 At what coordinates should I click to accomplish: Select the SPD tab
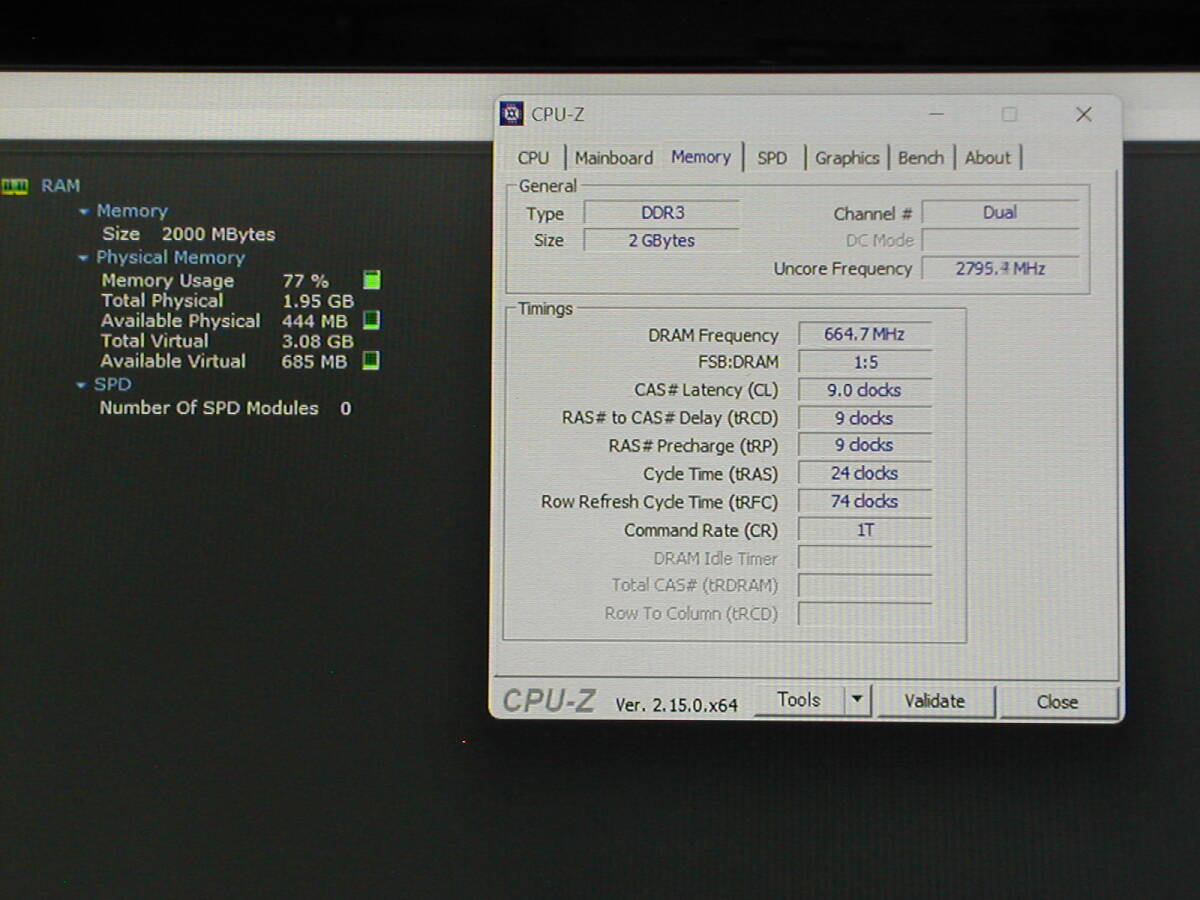pyautogui.click(x=772, y=158)
